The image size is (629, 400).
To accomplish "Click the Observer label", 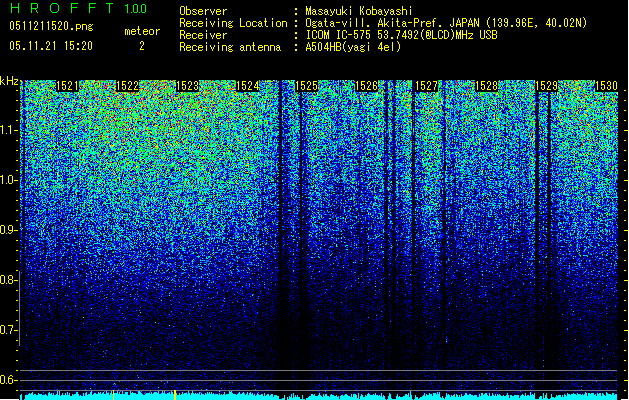I will [x=203, y=11].
